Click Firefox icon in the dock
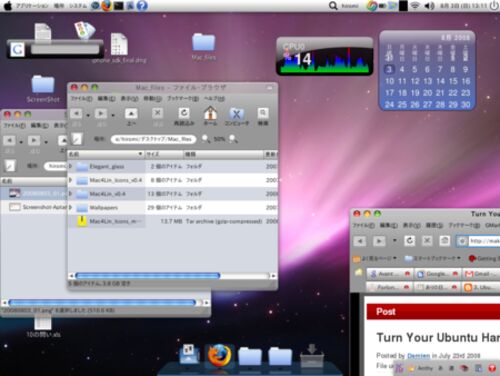 point(219,355)
